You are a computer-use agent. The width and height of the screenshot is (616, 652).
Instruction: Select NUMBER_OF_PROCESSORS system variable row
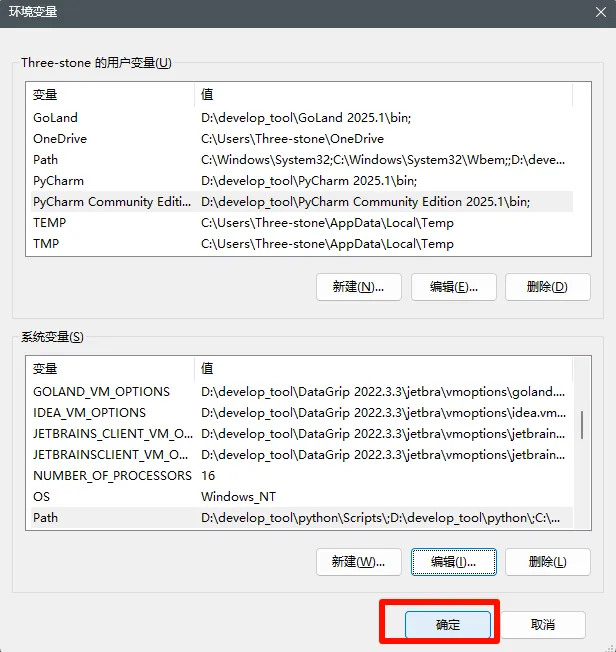coord(302,476)
